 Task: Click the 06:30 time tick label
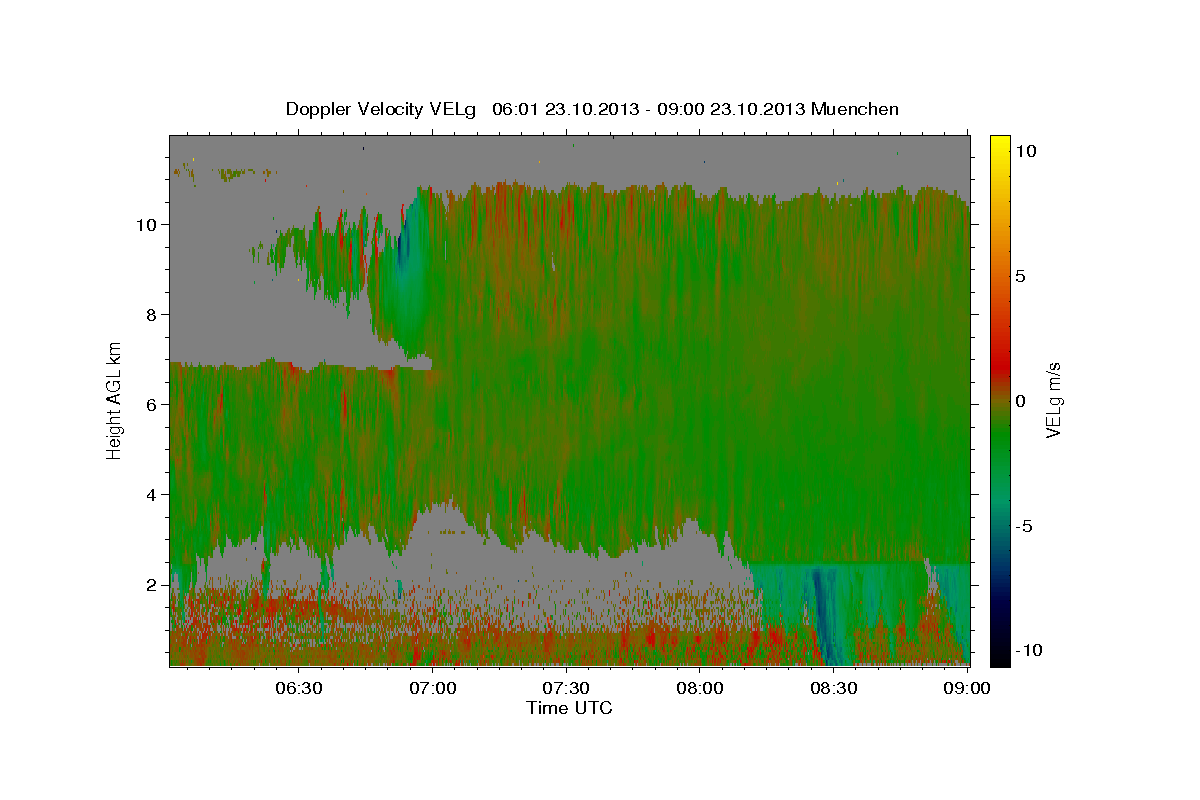coord(299,688)
